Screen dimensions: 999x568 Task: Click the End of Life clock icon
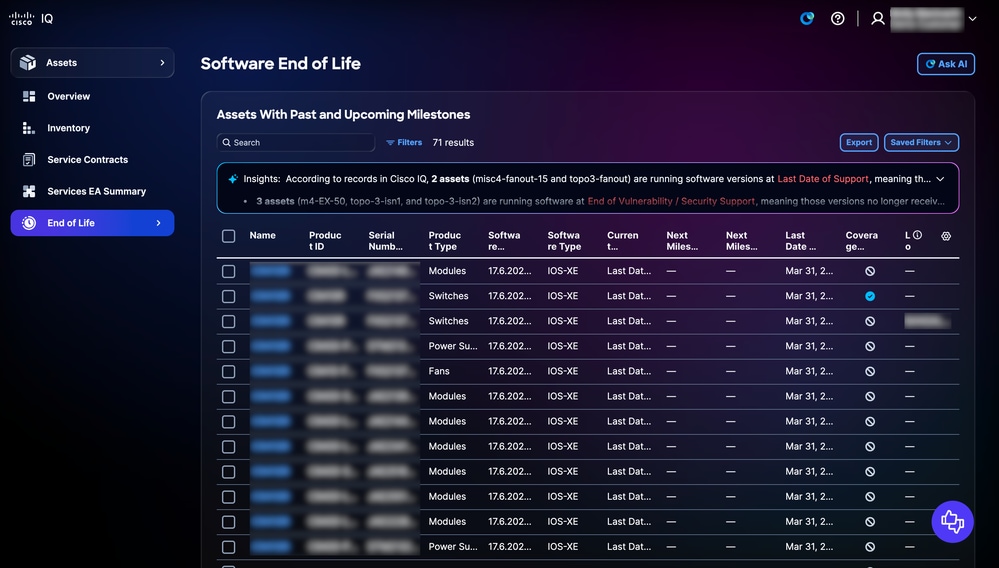(29, 223)
